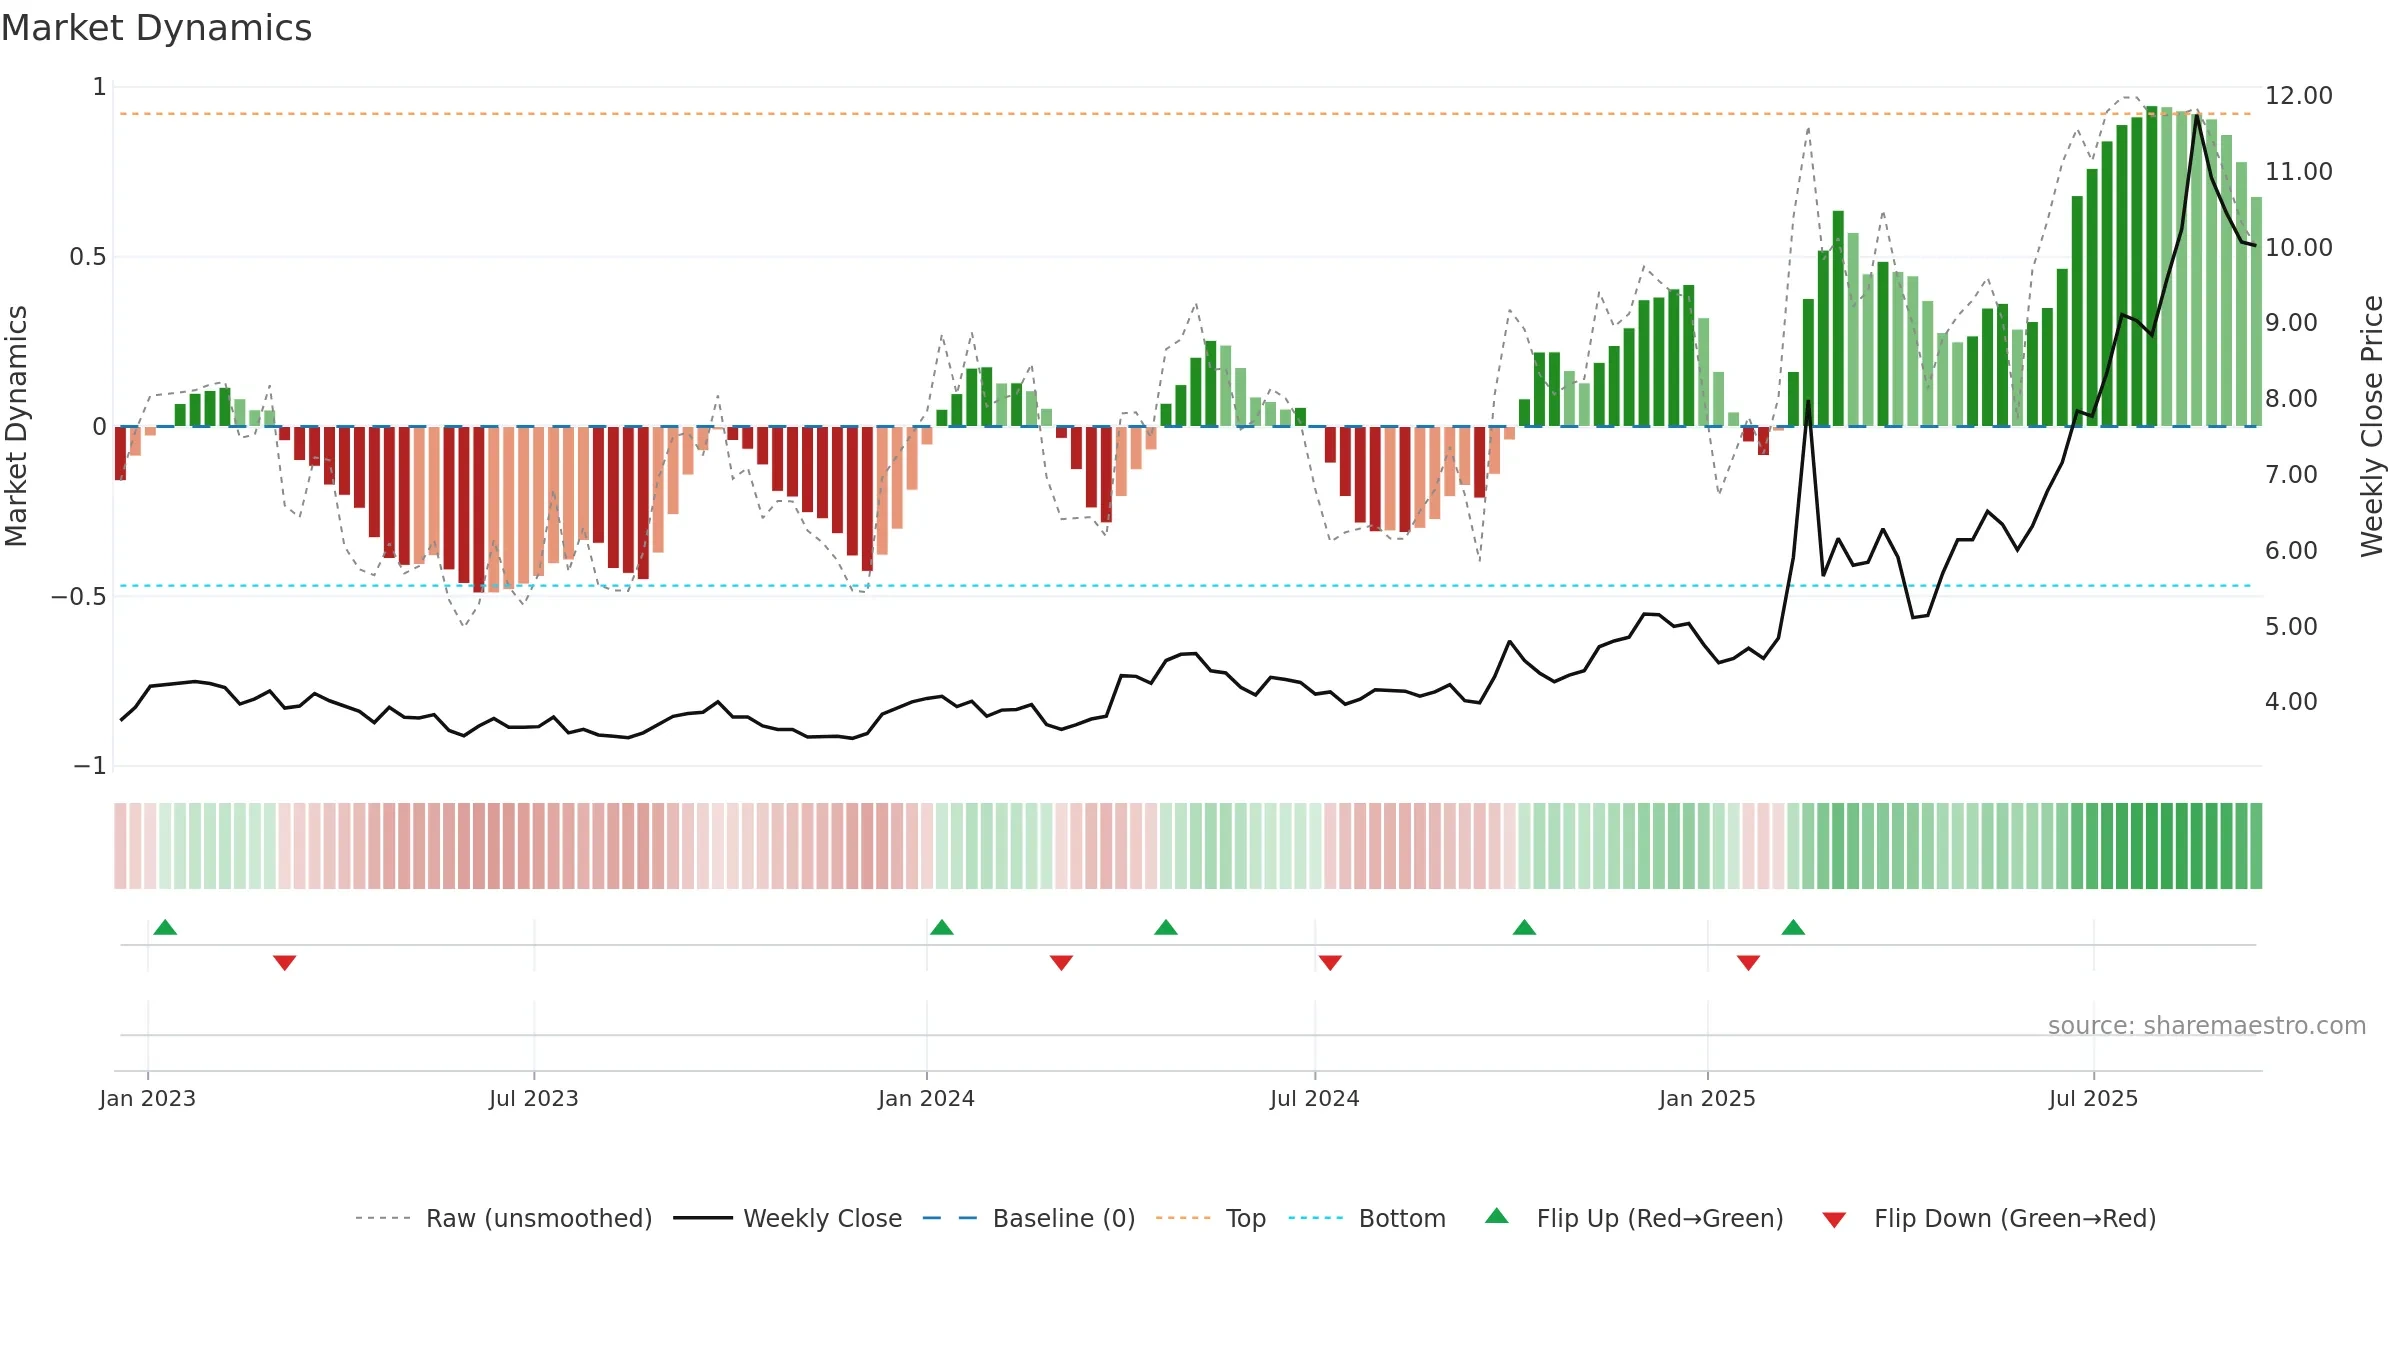The height and width of the screenshot is (1350, 2400).
Task: Click the Weekly Close Price axis title
Action: [2372, 426]
